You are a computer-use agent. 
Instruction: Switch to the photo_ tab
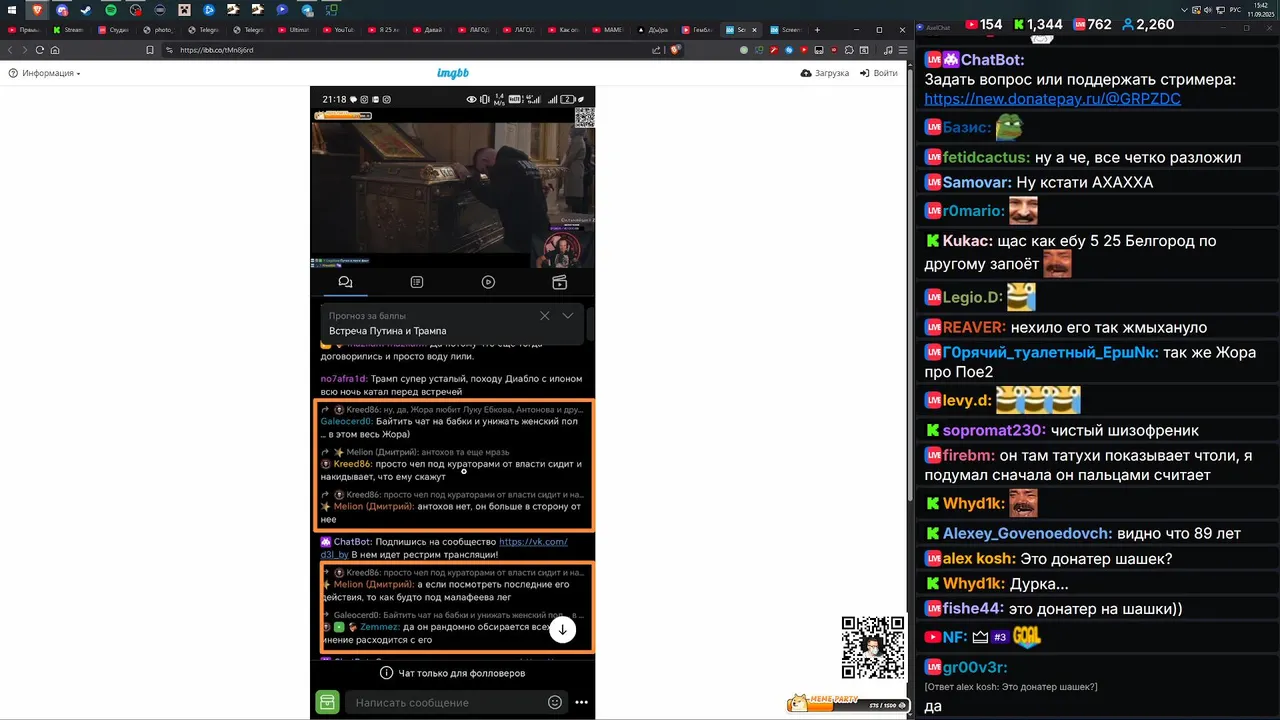pos(158,30)
